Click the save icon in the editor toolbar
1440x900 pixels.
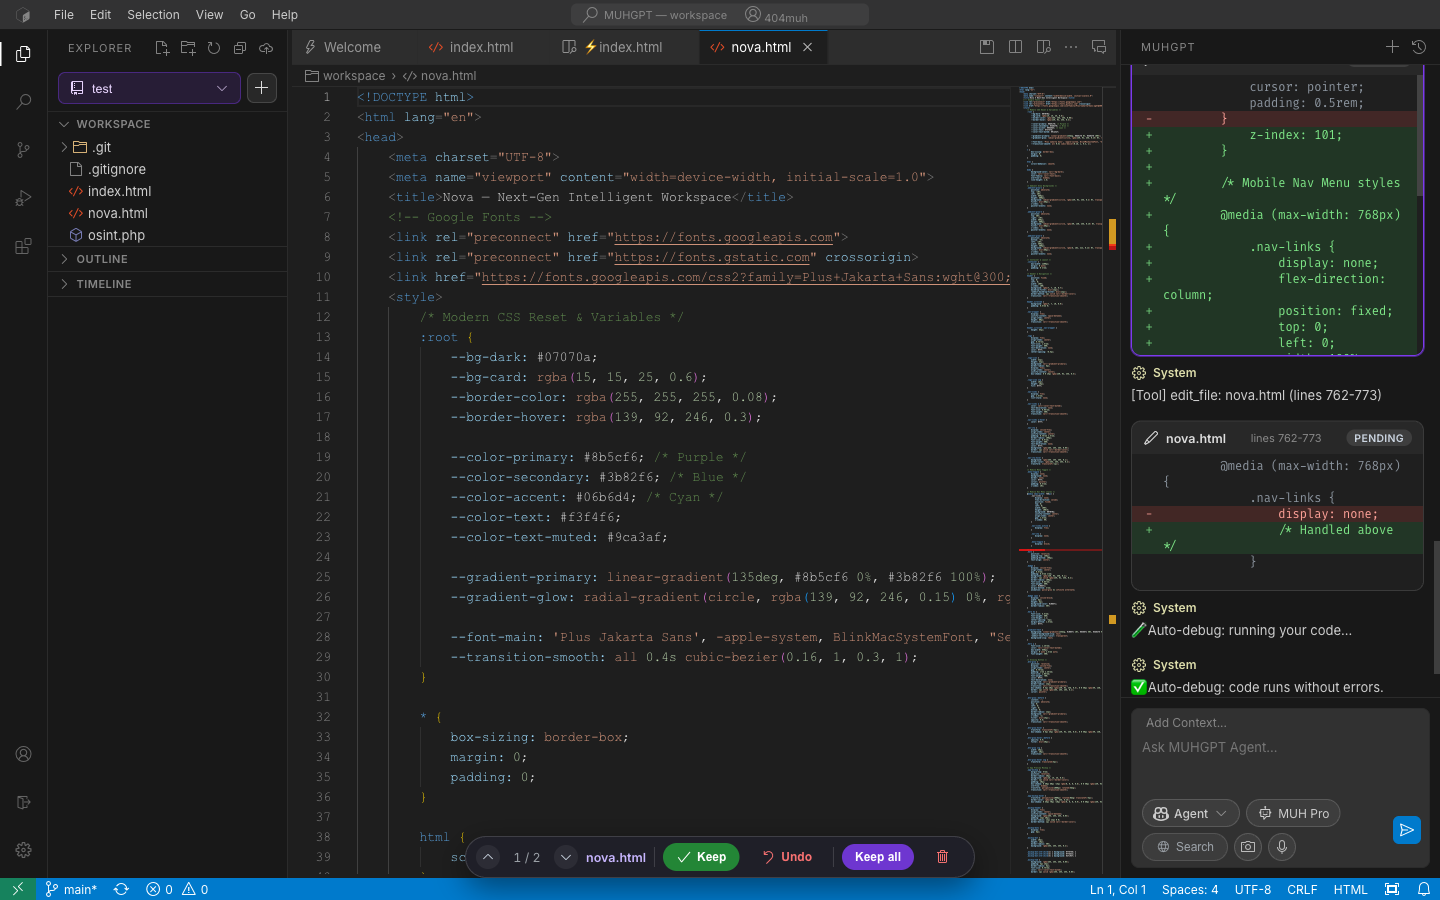987,47
